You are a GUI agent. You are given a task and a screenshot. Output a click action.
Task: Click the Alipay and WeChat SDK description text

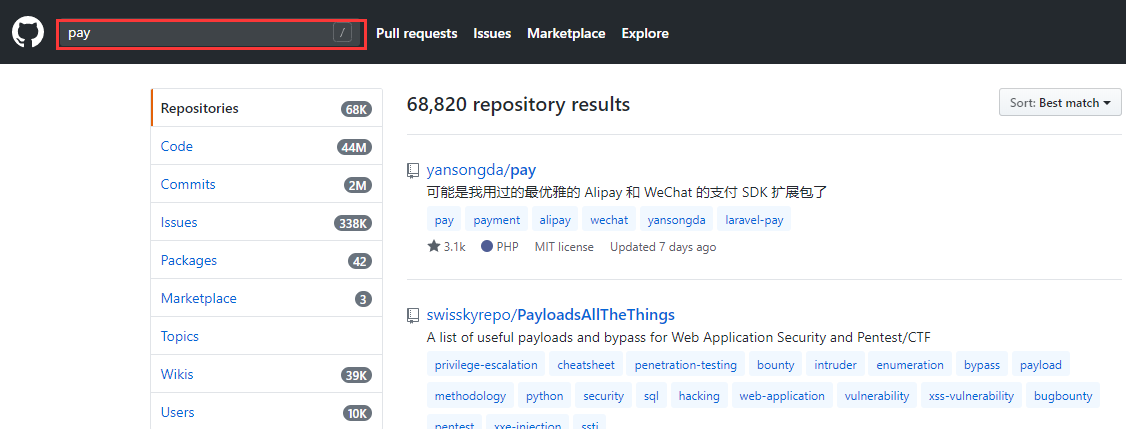point(627,193)
